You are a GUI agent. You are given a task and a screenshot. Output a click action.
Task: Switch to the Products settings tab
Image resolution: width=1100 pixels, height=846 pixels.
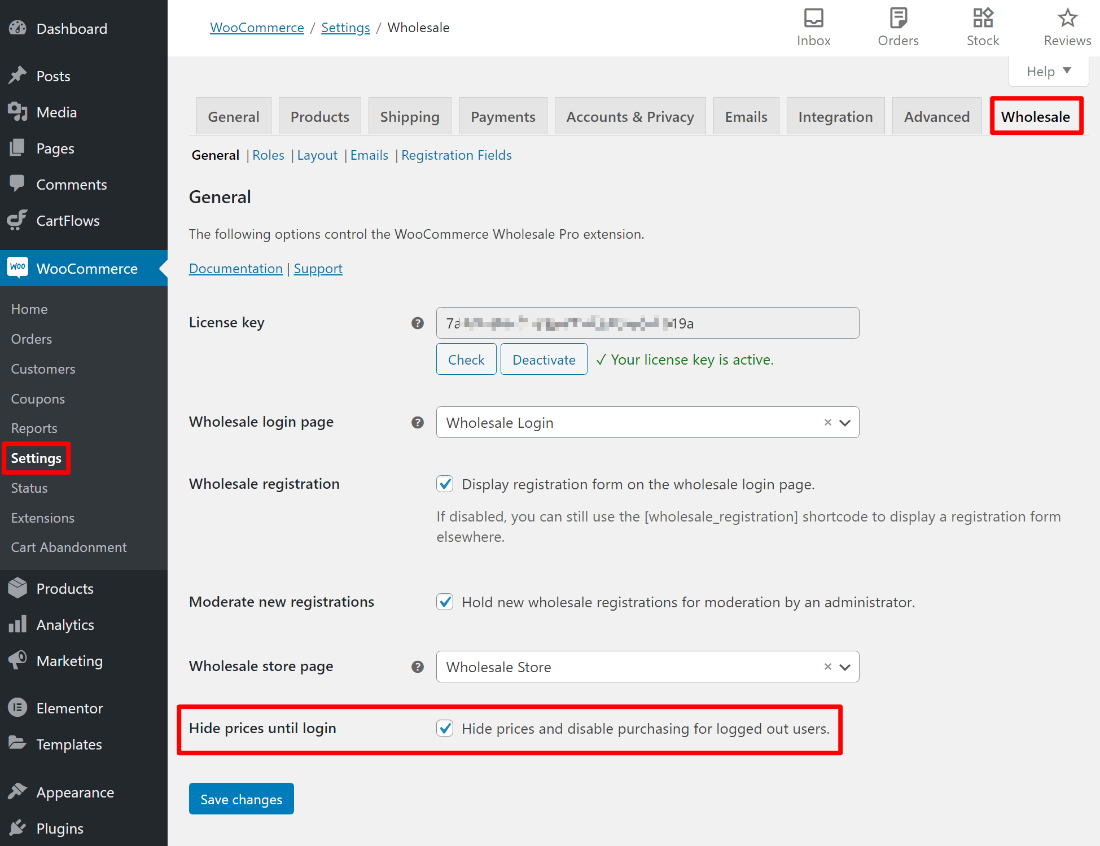pos(320,116)
